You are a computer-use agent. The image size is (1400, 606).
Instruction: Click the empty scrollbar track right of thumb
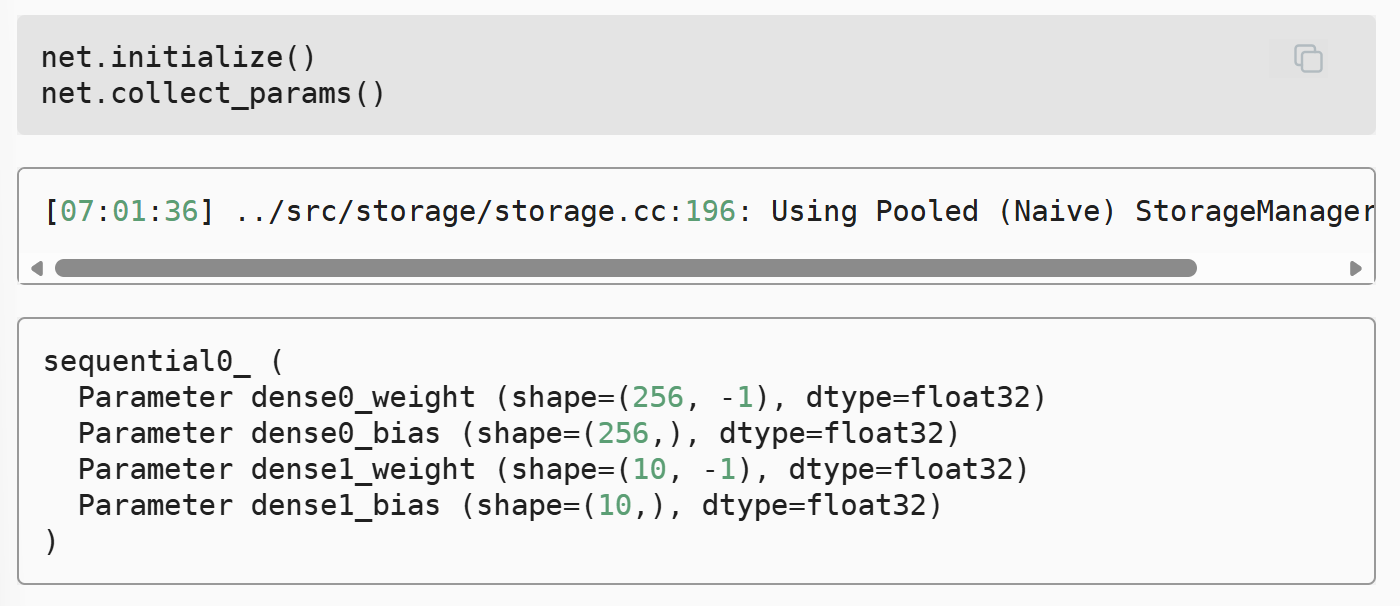click(1270, 268)
